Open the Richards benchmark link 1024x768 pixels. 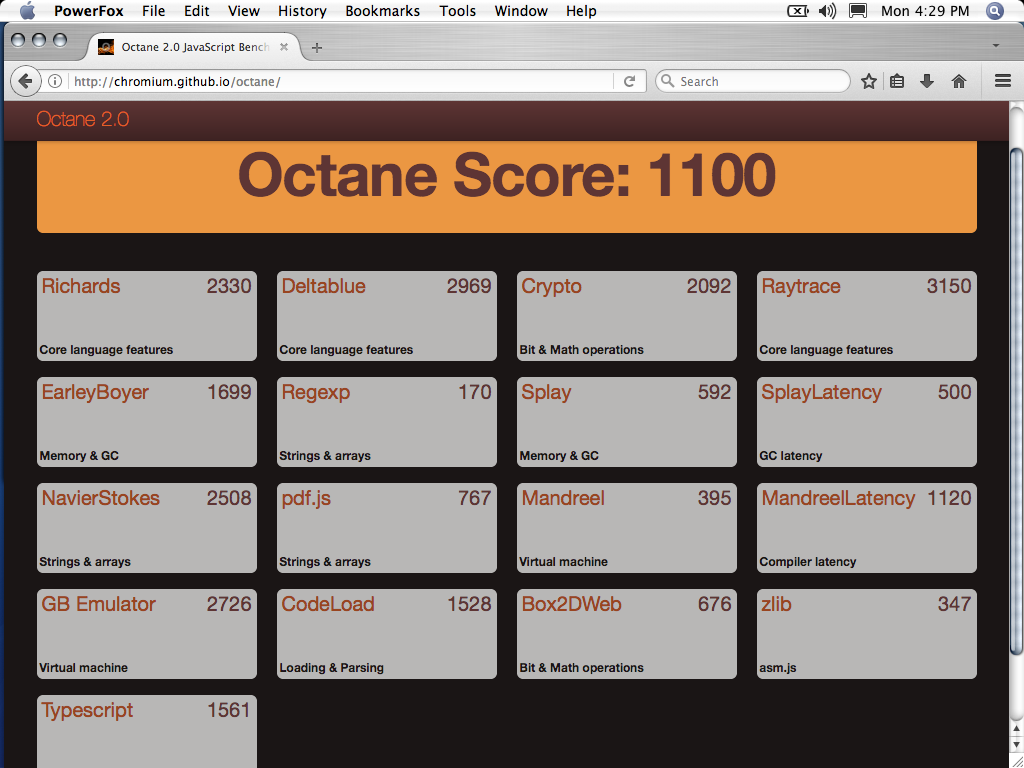[x=81, y=286]
